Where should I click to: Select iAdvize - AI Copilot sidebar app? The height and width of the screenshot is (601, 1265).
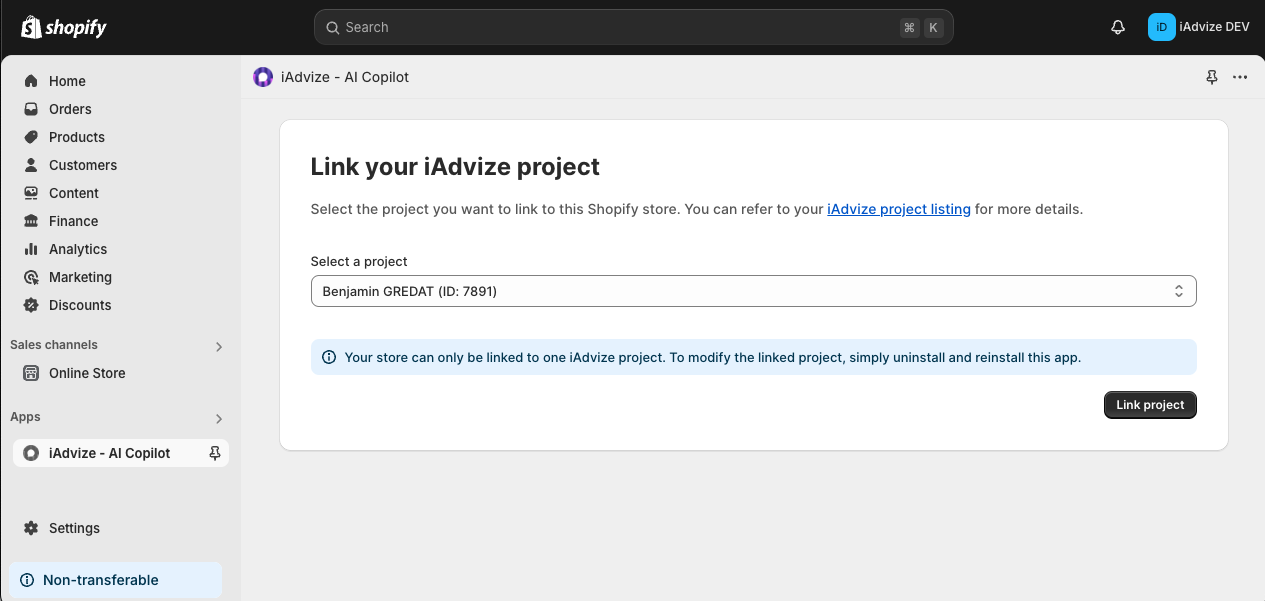(x=120, y=453)
